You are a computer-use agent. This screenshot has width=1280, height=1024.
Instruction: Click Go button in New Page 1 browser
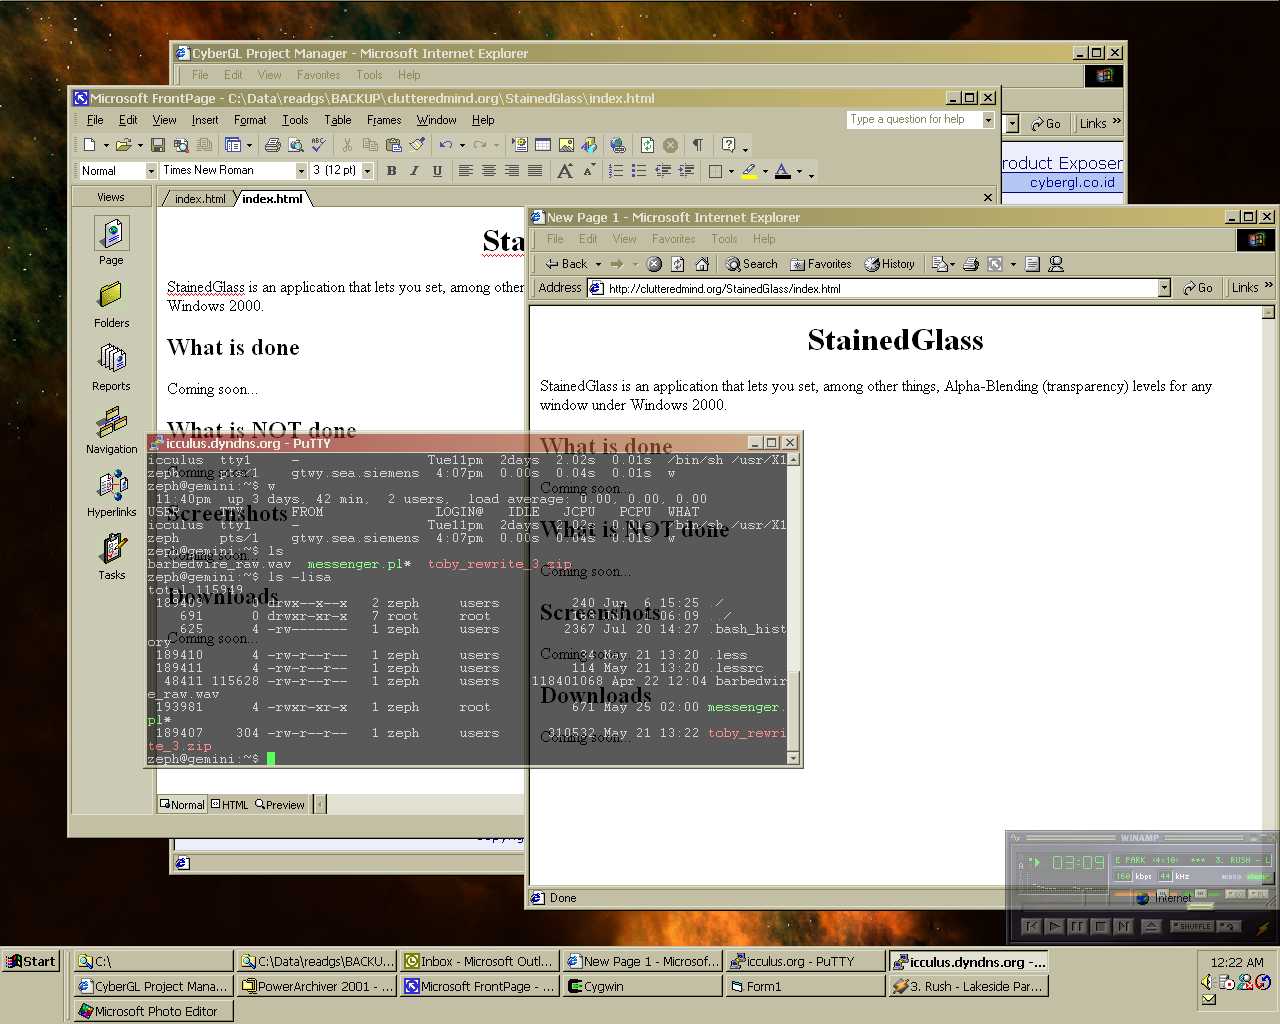pos(1197,288)
